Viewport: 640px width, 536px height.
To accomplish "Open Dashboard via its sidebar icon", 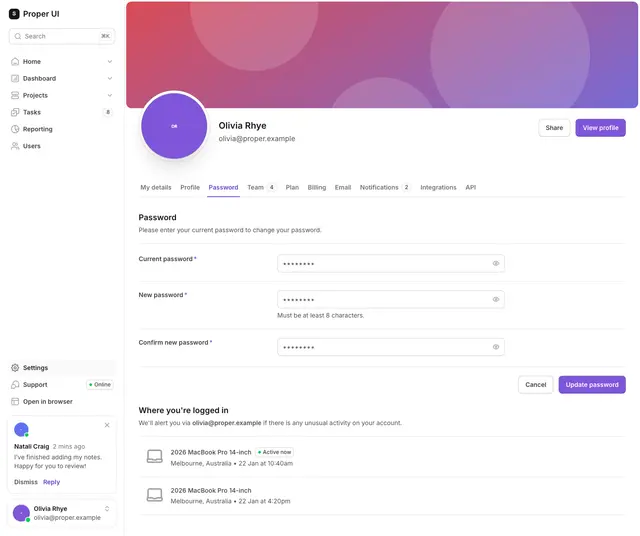I will pos(15,78).
